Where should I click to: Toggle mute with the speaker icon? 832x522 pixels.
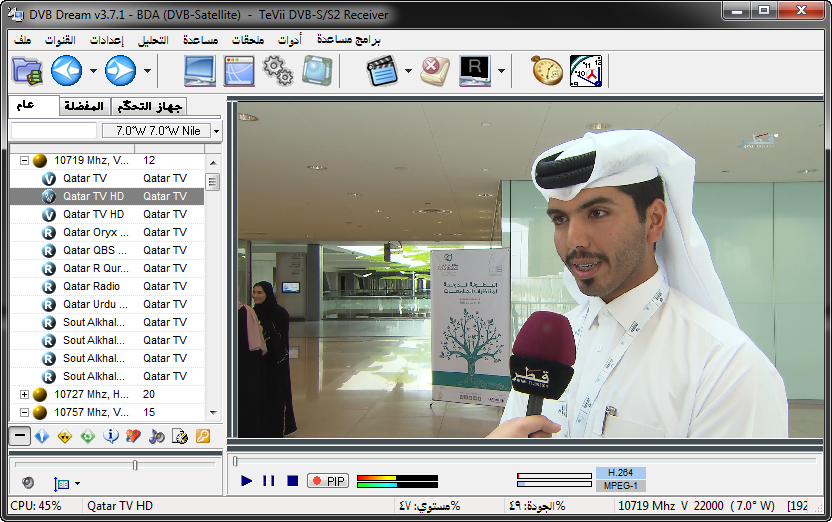click(x=28, y=482)
